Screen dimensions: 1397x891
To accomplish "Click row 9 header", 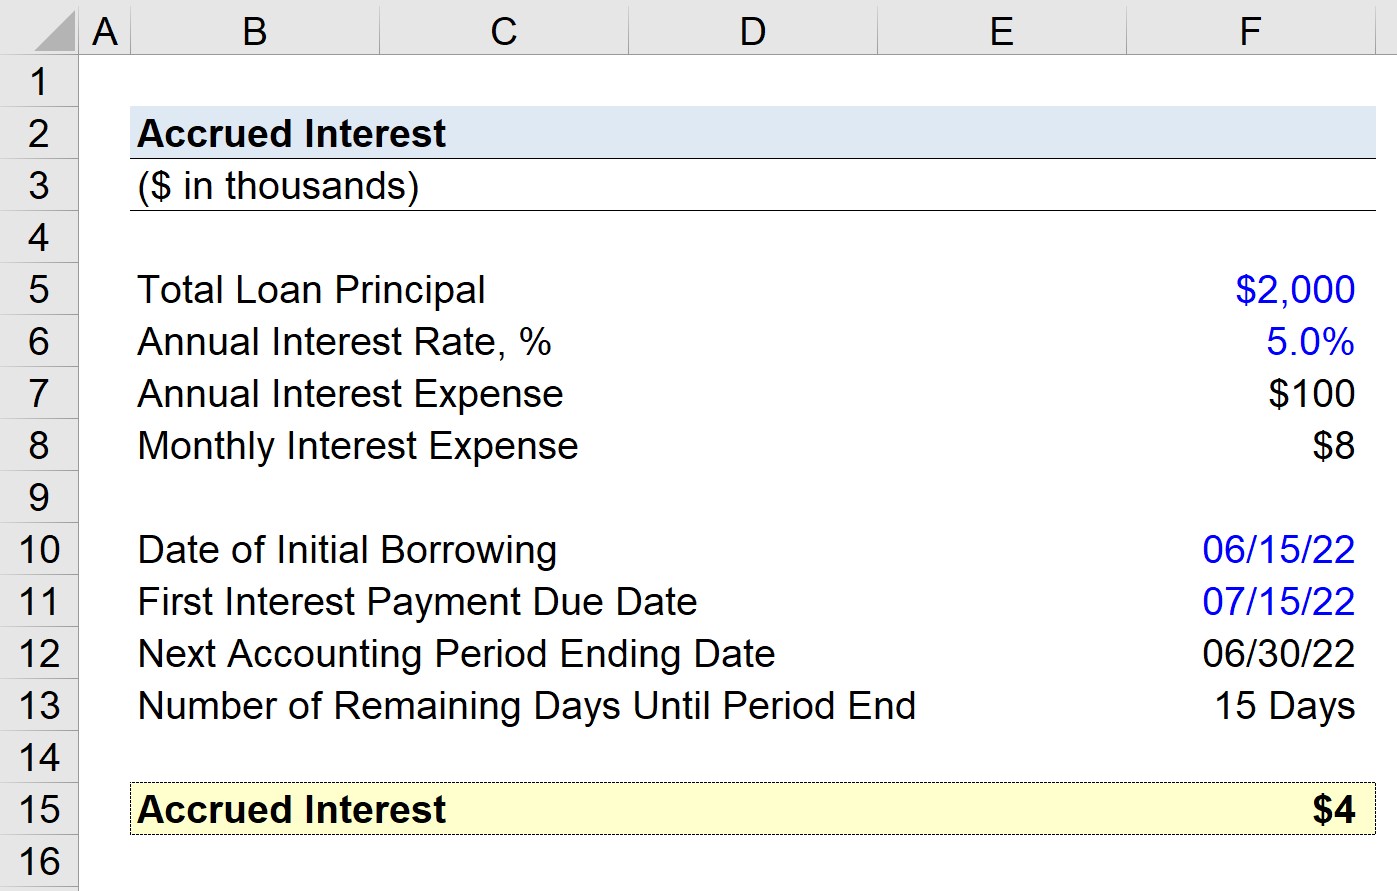I will click(x=38, y=498).
